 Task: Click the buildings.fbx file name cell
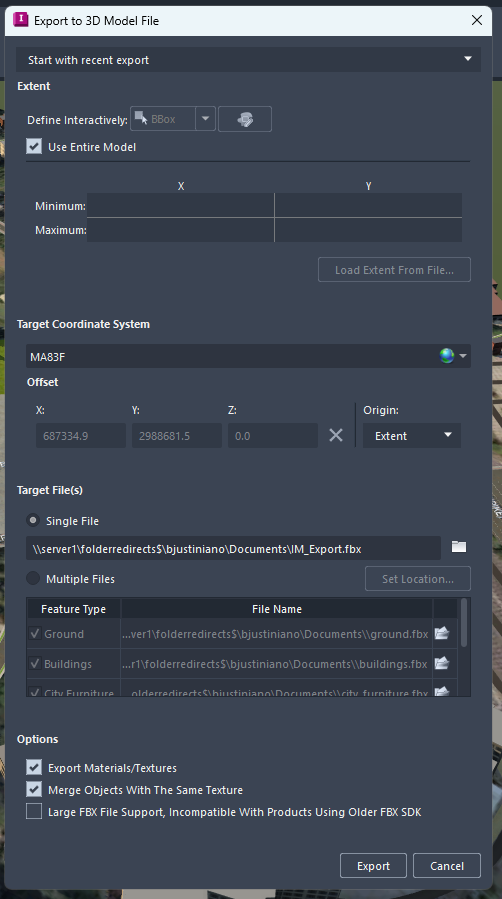coord(277,663)
